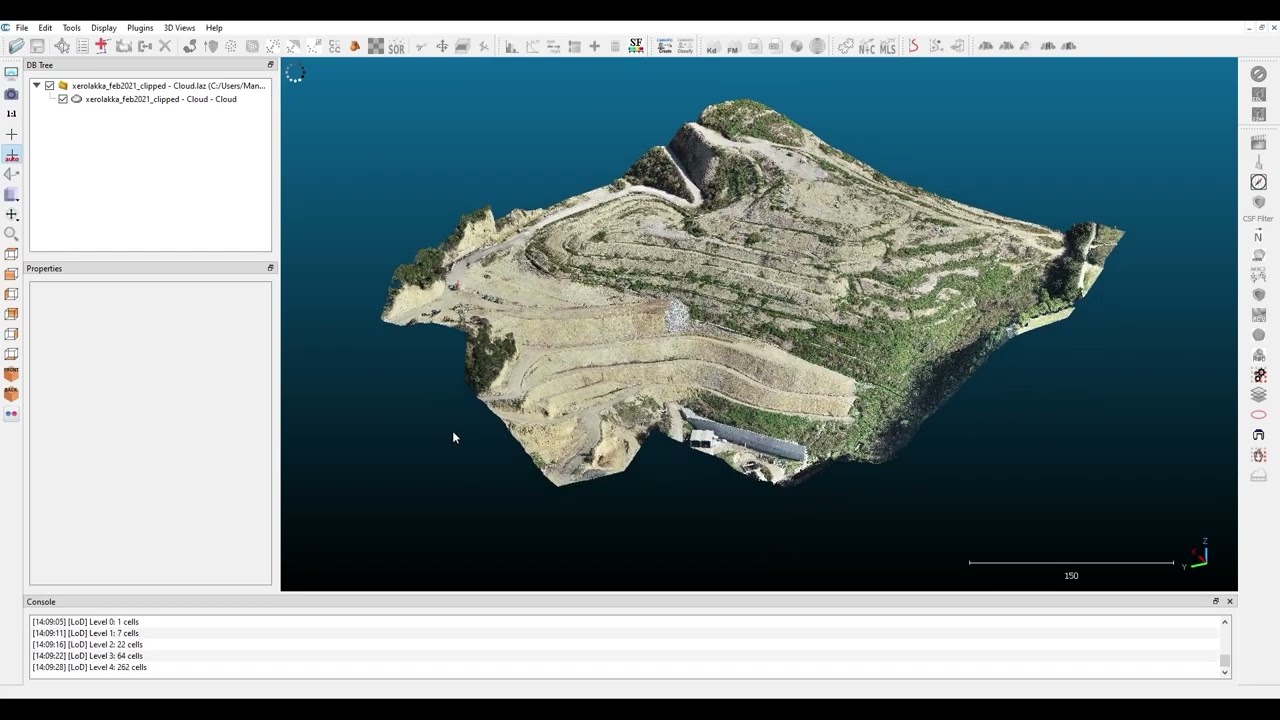The width and height of the screenshot is (1280, 720).
Task: Click the auto pick rotation center icon
Action: [11, 155]
